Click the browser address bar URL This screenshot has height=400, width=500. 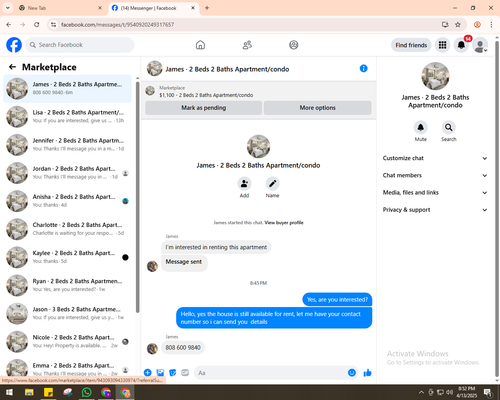click(x=117, y=25)
